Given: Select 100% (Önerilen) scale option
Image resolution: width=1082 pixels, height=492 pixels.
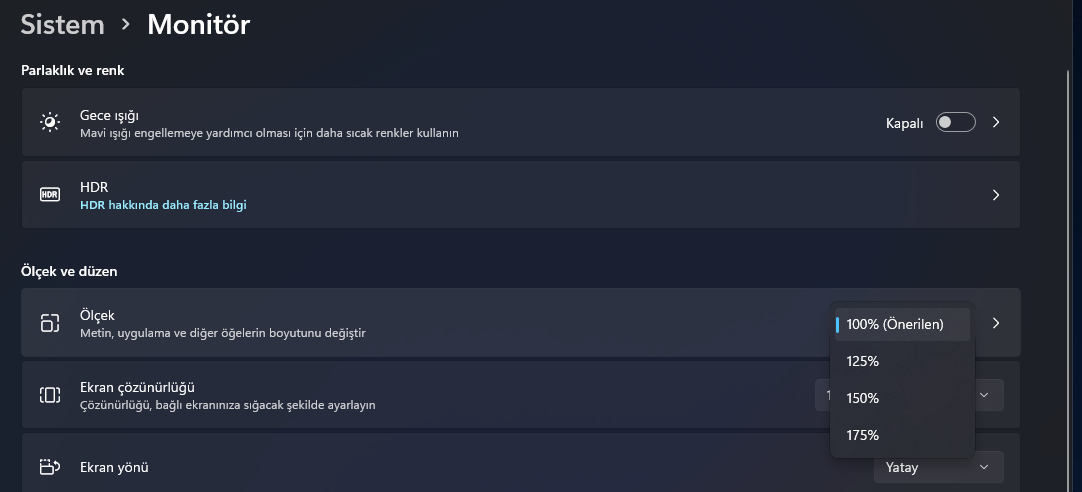Looking at the screenshot, I should 895,324.
